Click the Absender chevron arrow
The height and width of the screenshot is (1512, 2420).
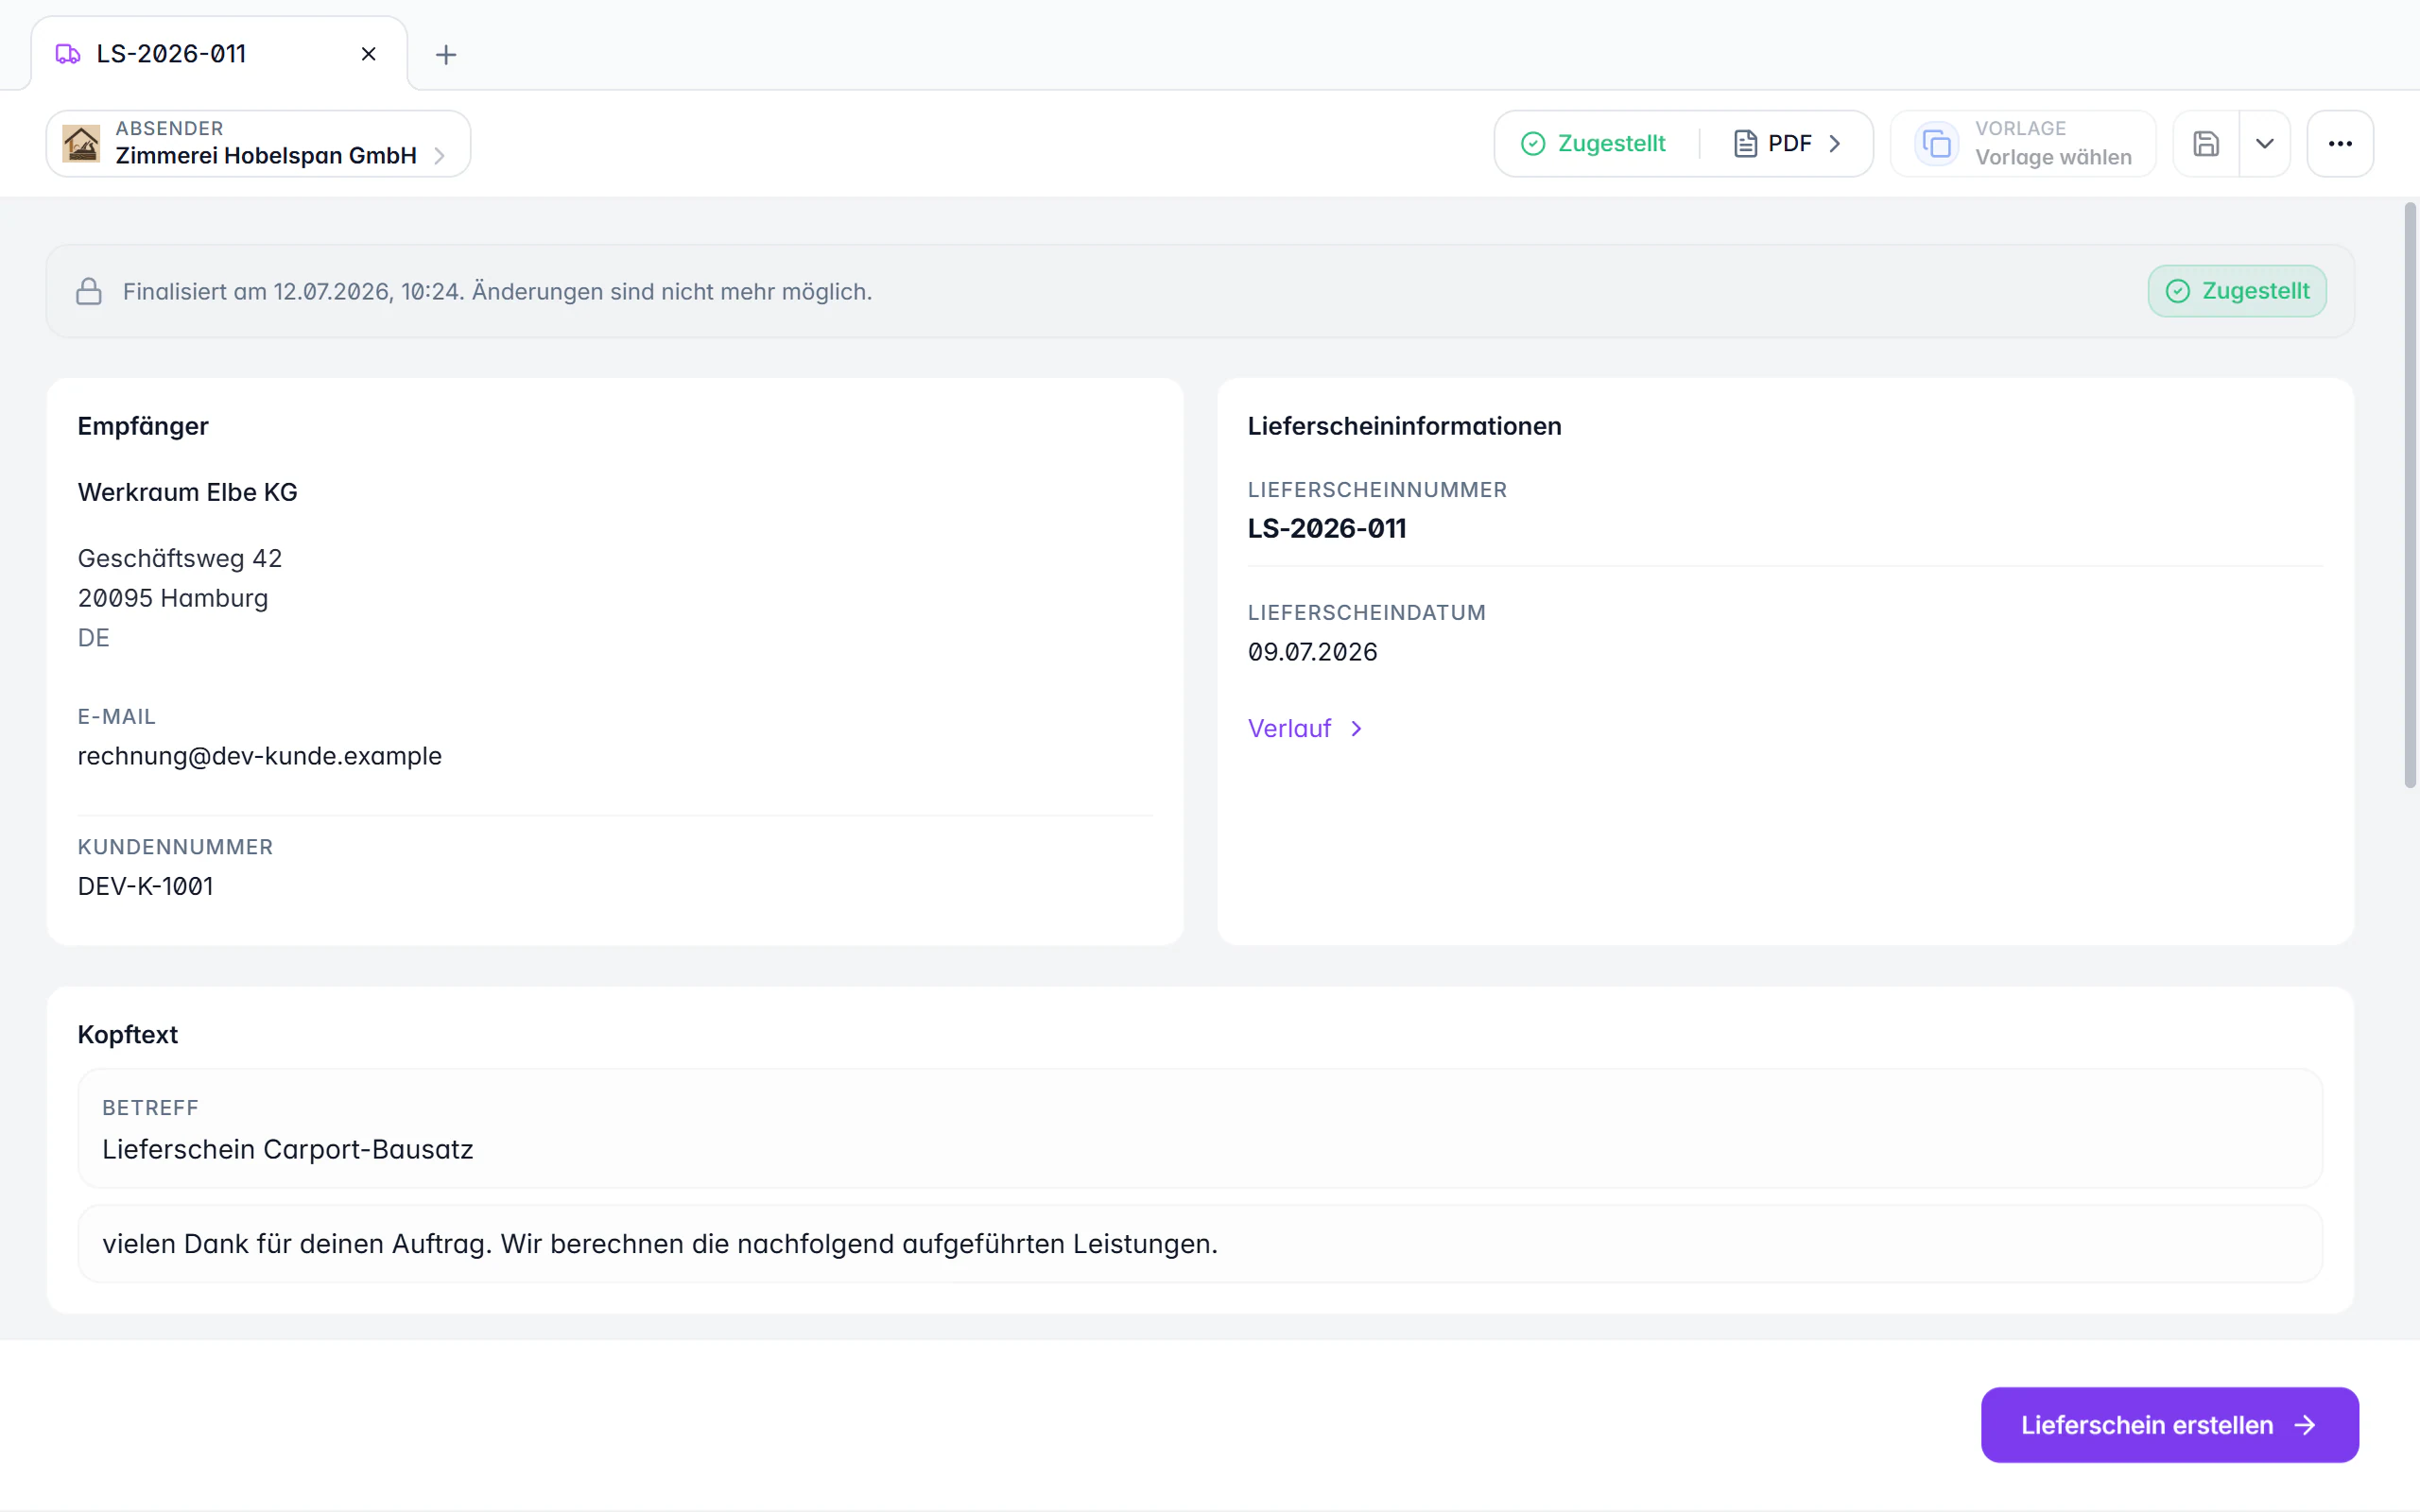(439, 156)
